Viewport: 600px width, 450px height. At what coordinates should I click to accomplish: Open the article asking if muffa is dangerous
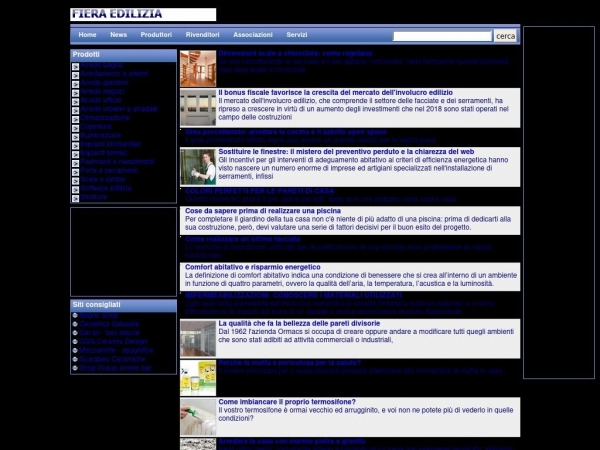pos(290,363)
